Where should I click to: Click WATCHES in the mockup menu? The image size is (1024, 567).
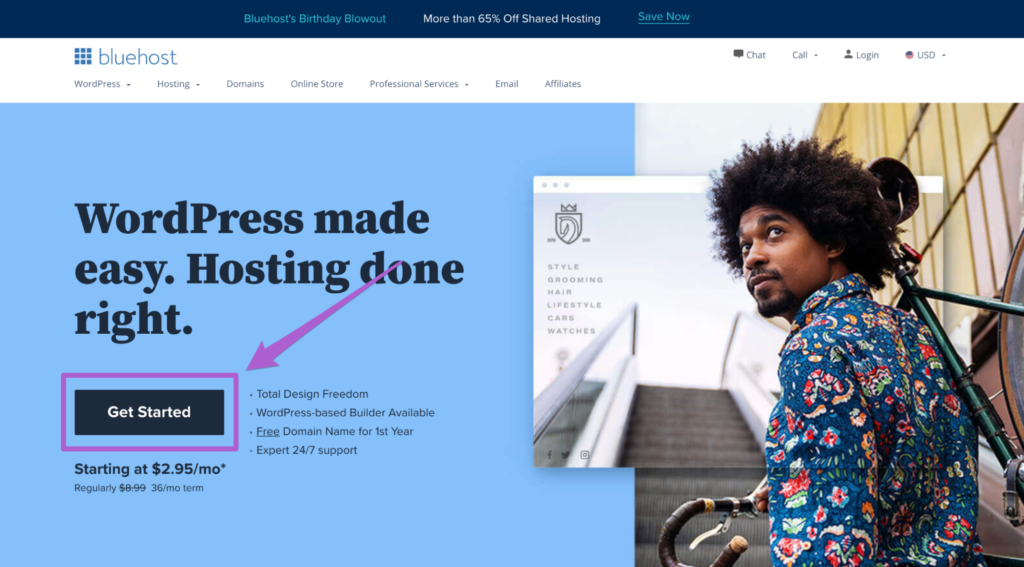coord(571,331)
